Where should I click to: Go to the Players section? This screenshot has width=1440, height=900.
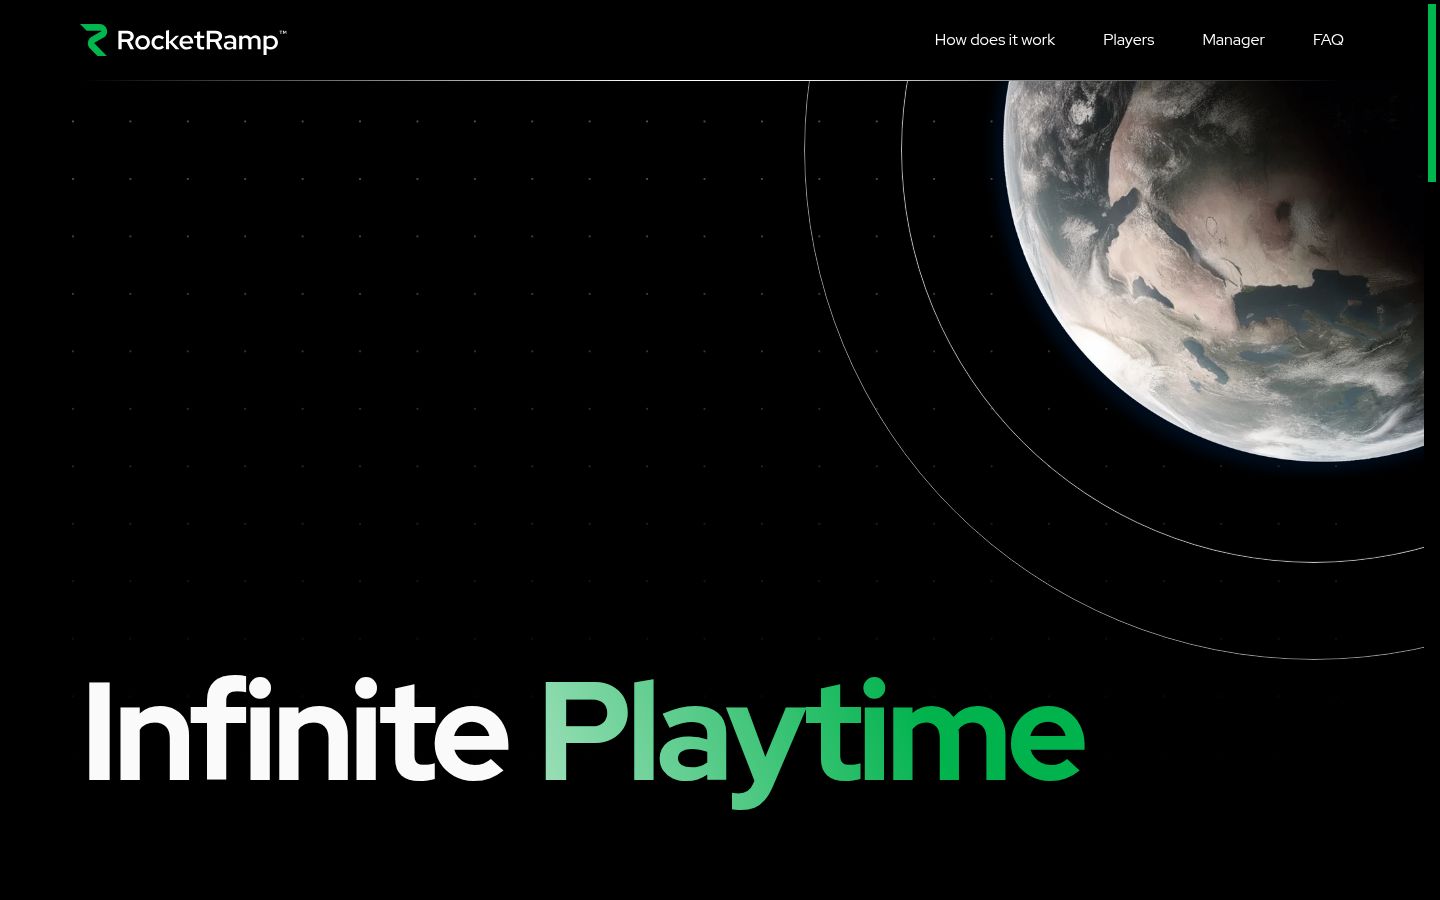pos(1128,40)
